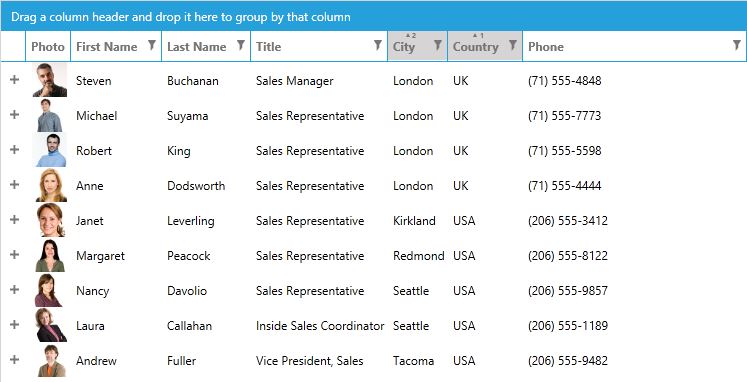Viewport: 747px width, 382px height.
Task: Open filter icon on Phone column
Action: tap(737, 45)
